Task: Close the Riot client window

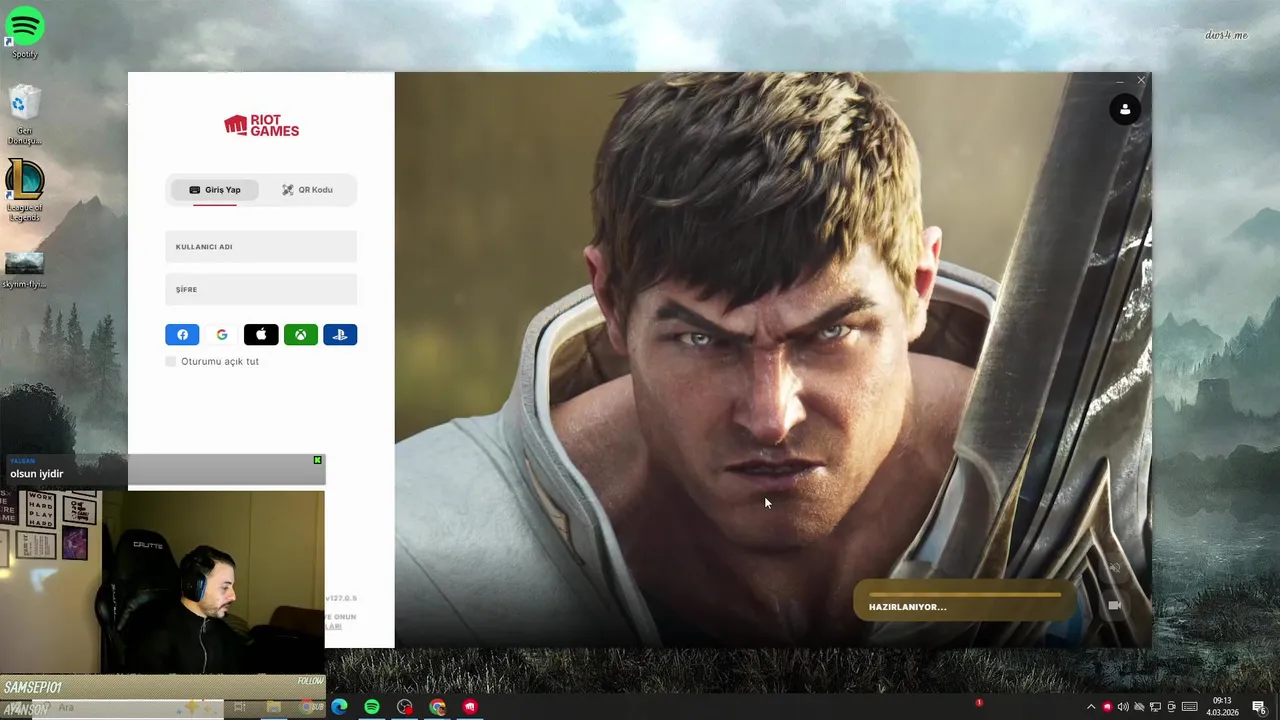Action: (1141, 81)
